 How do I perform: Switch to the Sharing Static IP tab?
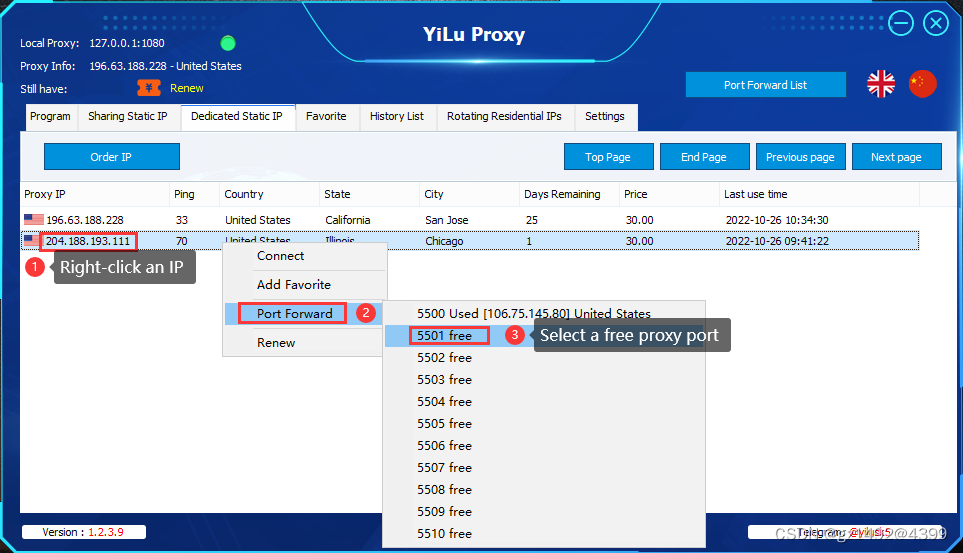coord(128,117)
